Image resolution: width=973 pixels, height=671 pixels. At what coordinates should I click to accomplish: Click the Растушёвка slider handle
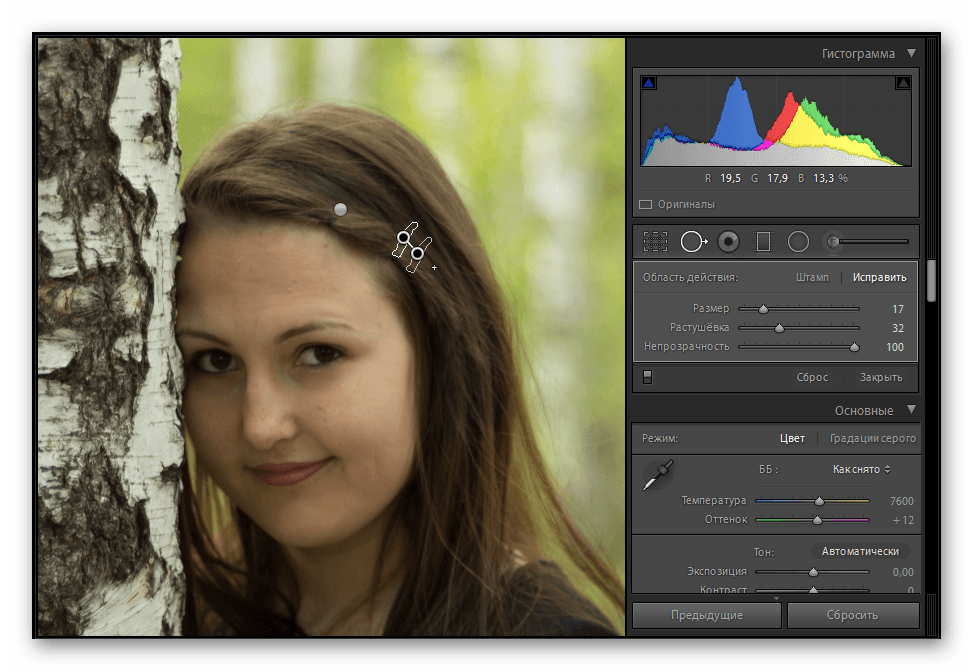[x=779, y=328]
